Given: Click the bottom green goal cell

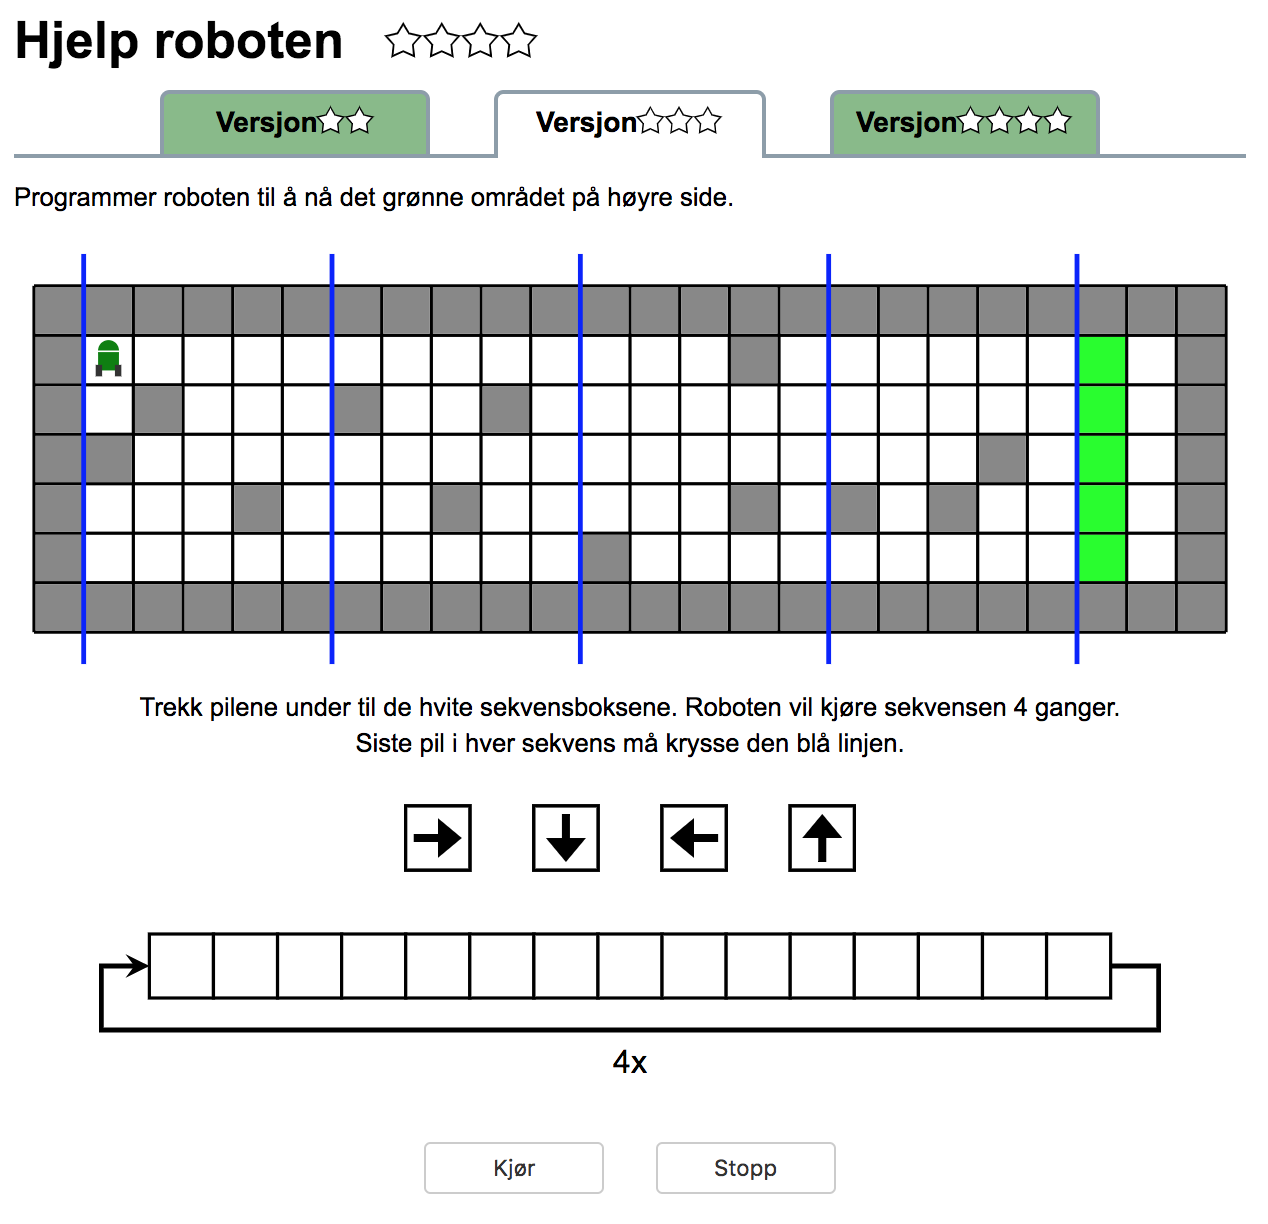Looking at the screenshot, I should tap(1102, 558).
